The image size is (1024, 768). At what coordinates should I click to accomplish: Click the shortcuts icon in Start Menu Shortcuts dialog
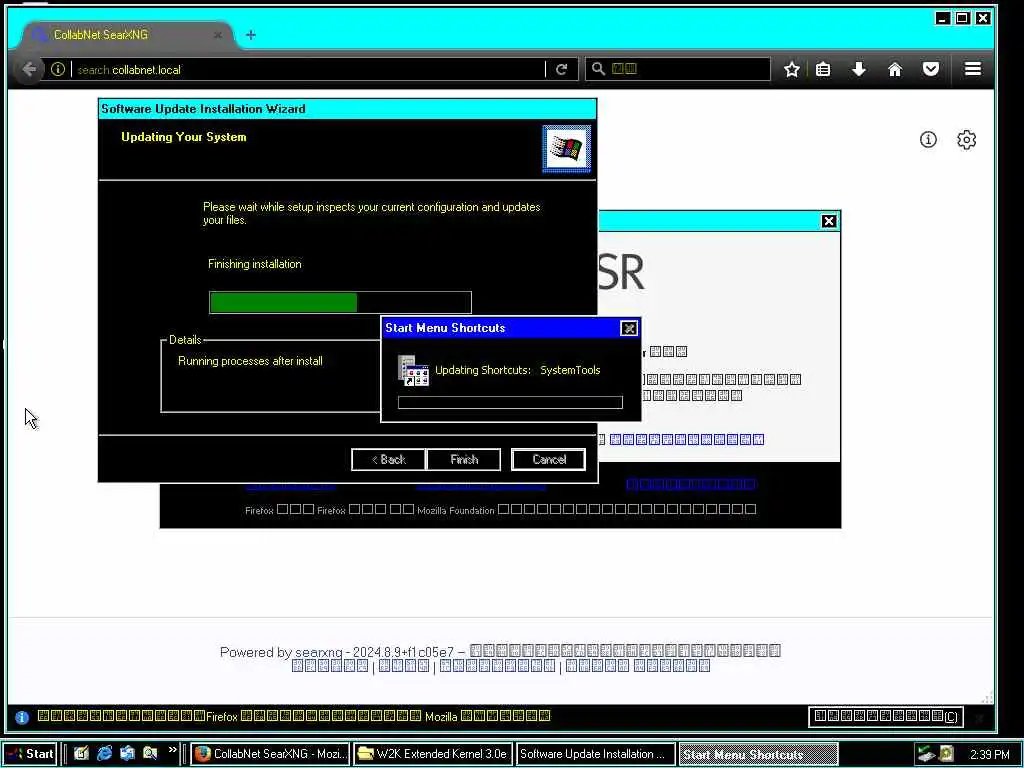click(x=413, y=371)
